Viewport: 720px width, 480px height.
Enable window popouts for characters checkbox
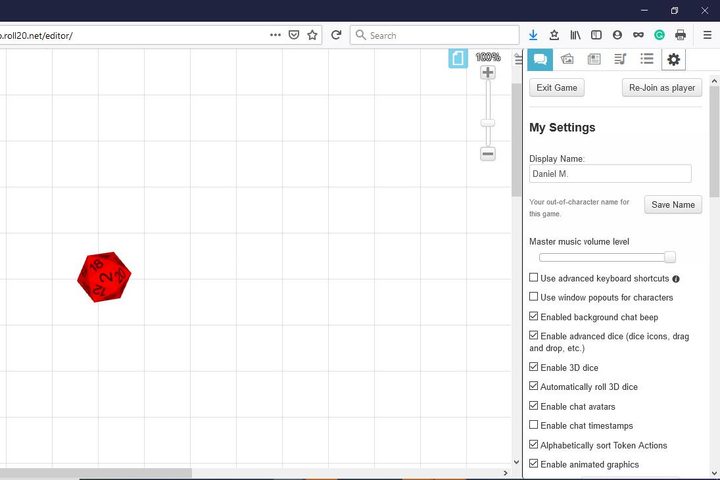(x=534, y=297)
